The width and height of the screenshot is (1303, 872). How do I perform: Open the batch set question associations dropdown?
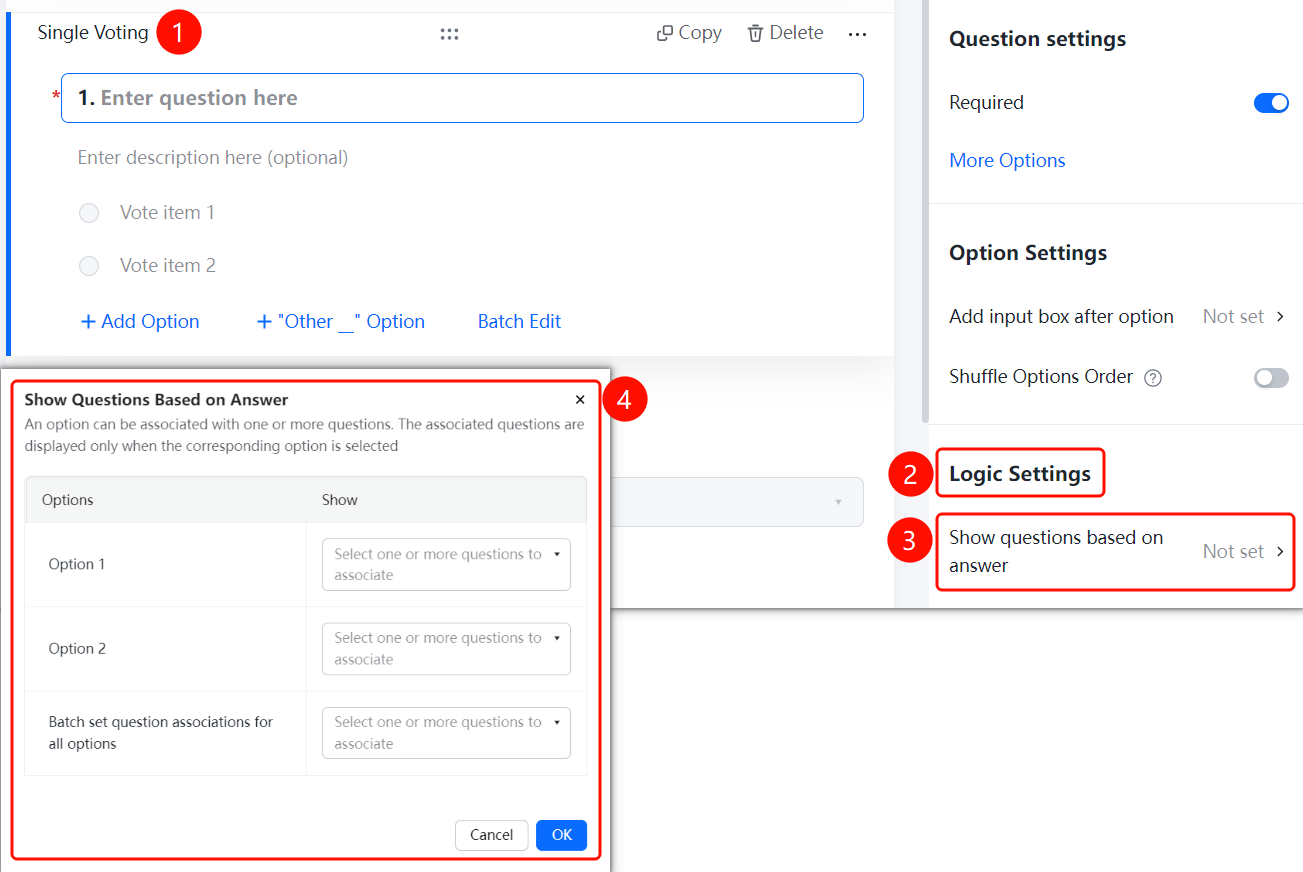446,733
